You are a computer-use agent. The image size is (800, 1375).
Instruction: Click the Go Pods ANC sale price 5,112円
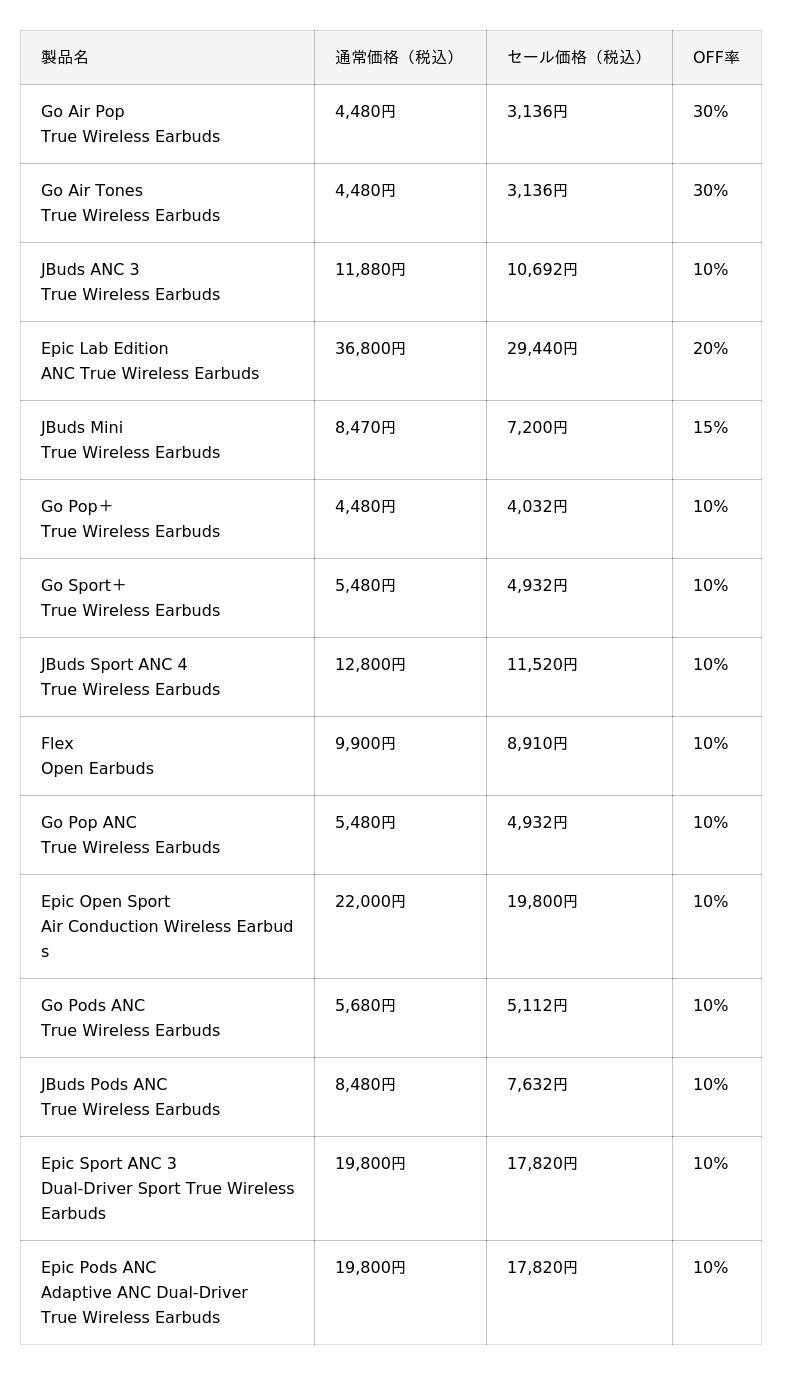pos(537,1006)
